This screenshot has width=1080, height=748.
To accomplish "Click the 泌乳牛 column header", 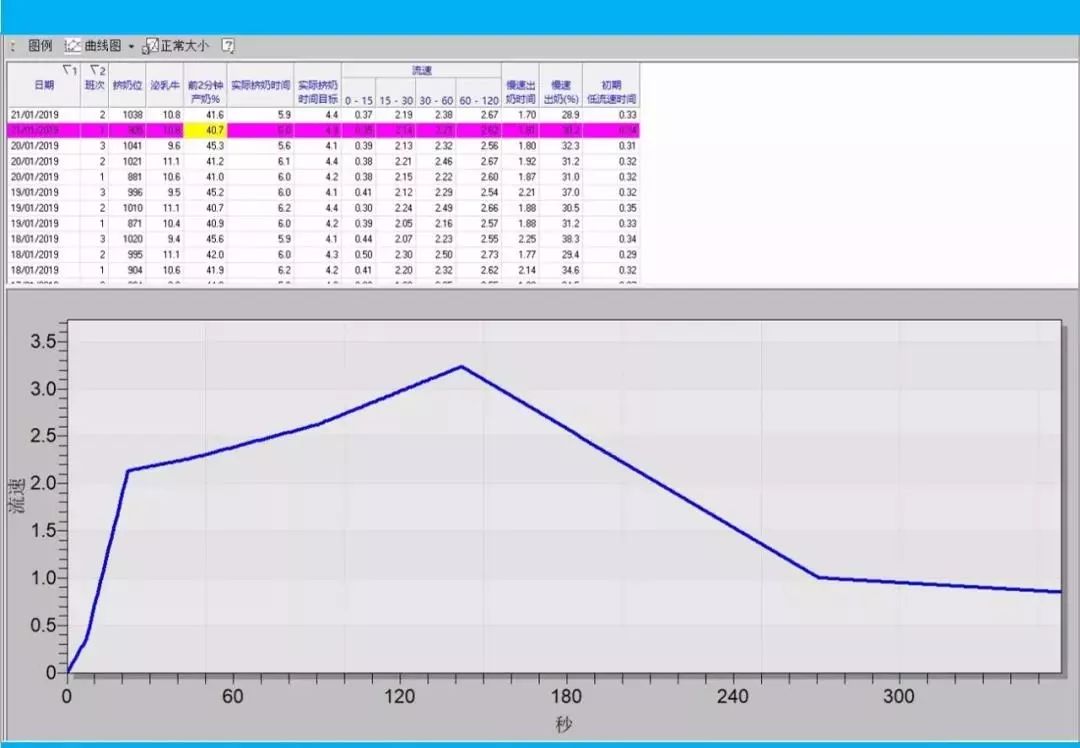I will point(165,86).
